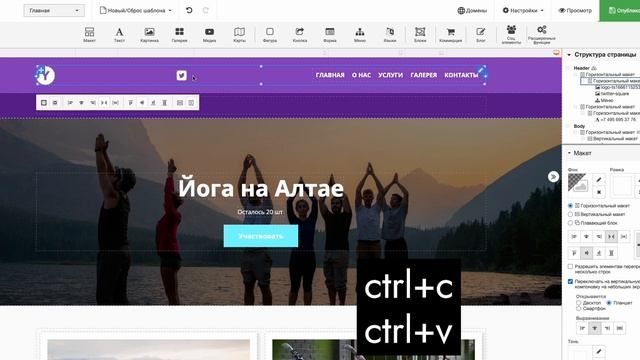This screenshot has width=640, height=360.
Task: Select the Вертикальный макет radio option
Action: tap(571, 214)
